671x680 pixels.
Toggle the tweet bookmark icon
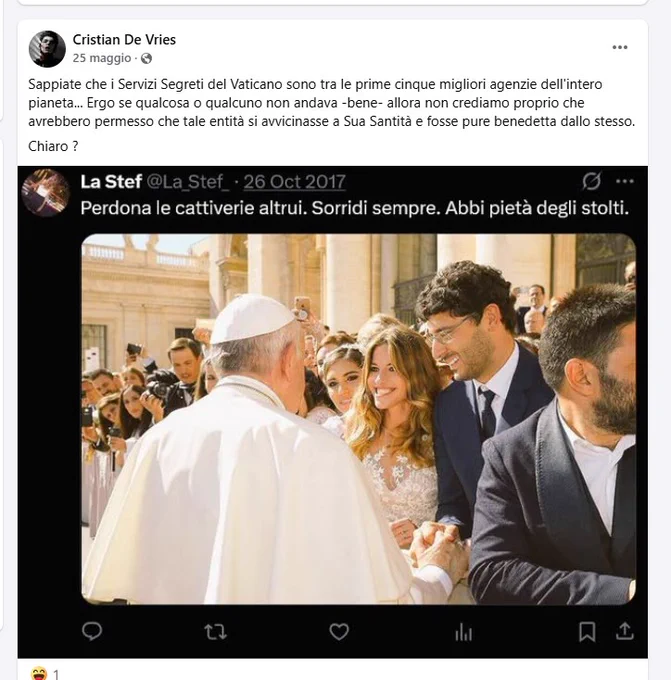587,632
